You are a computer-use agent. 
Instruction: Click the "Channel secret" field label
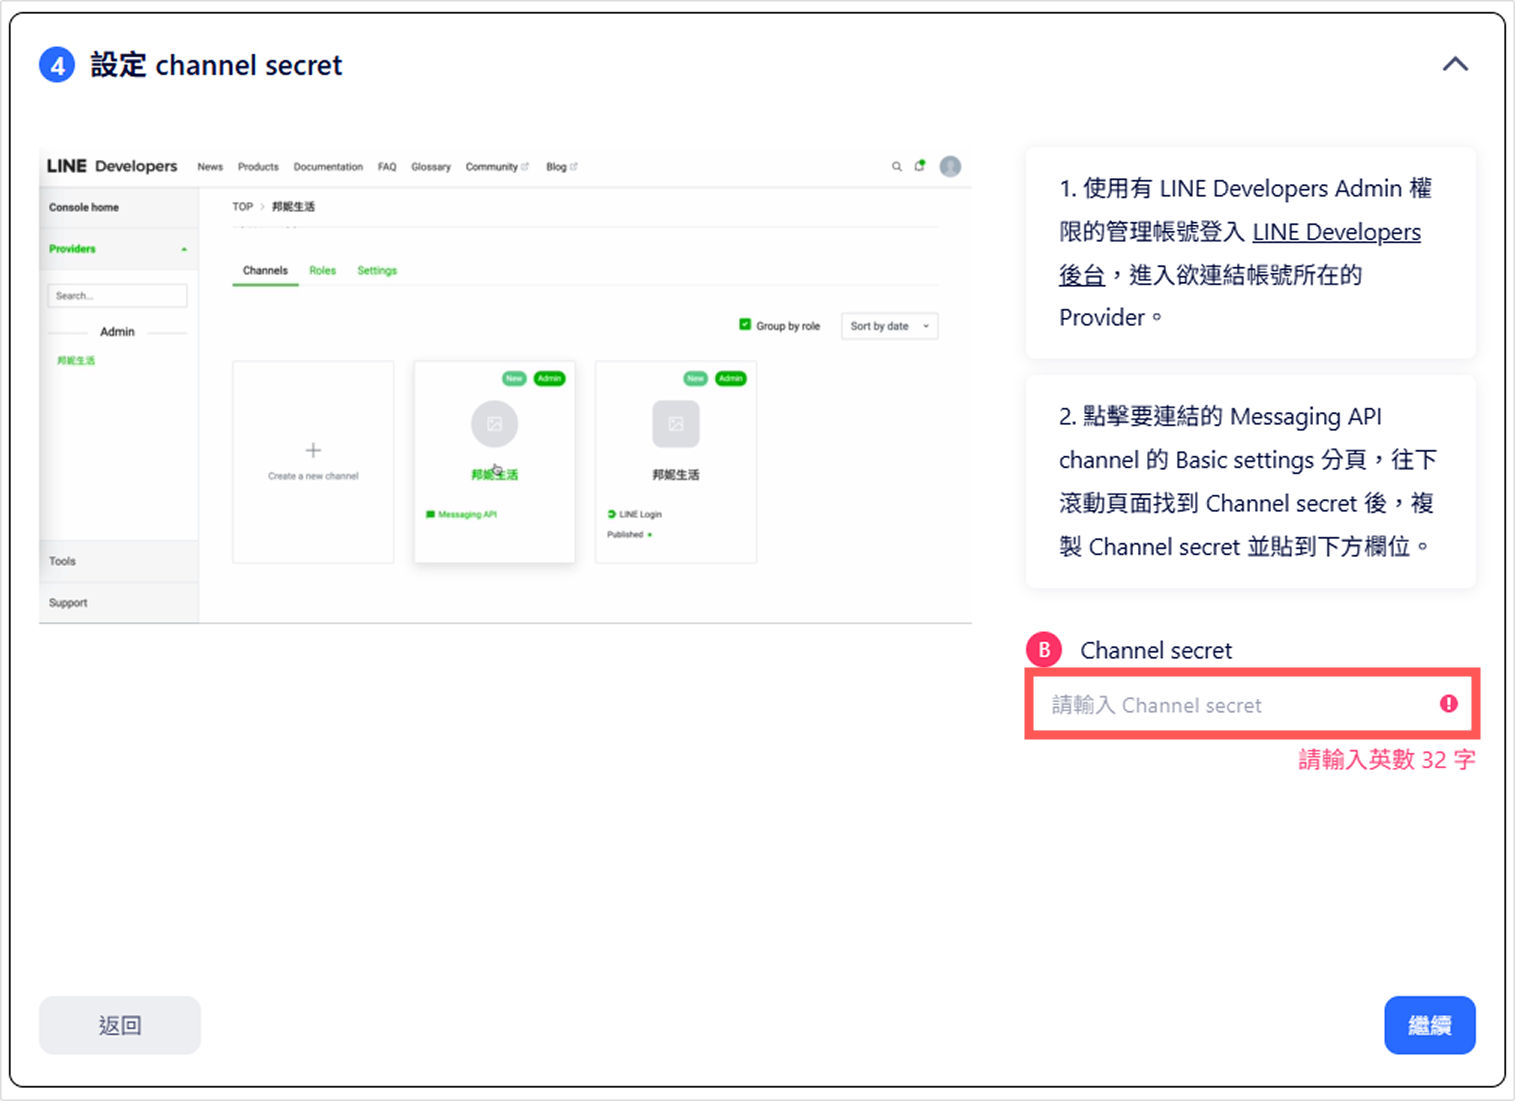1156,650
